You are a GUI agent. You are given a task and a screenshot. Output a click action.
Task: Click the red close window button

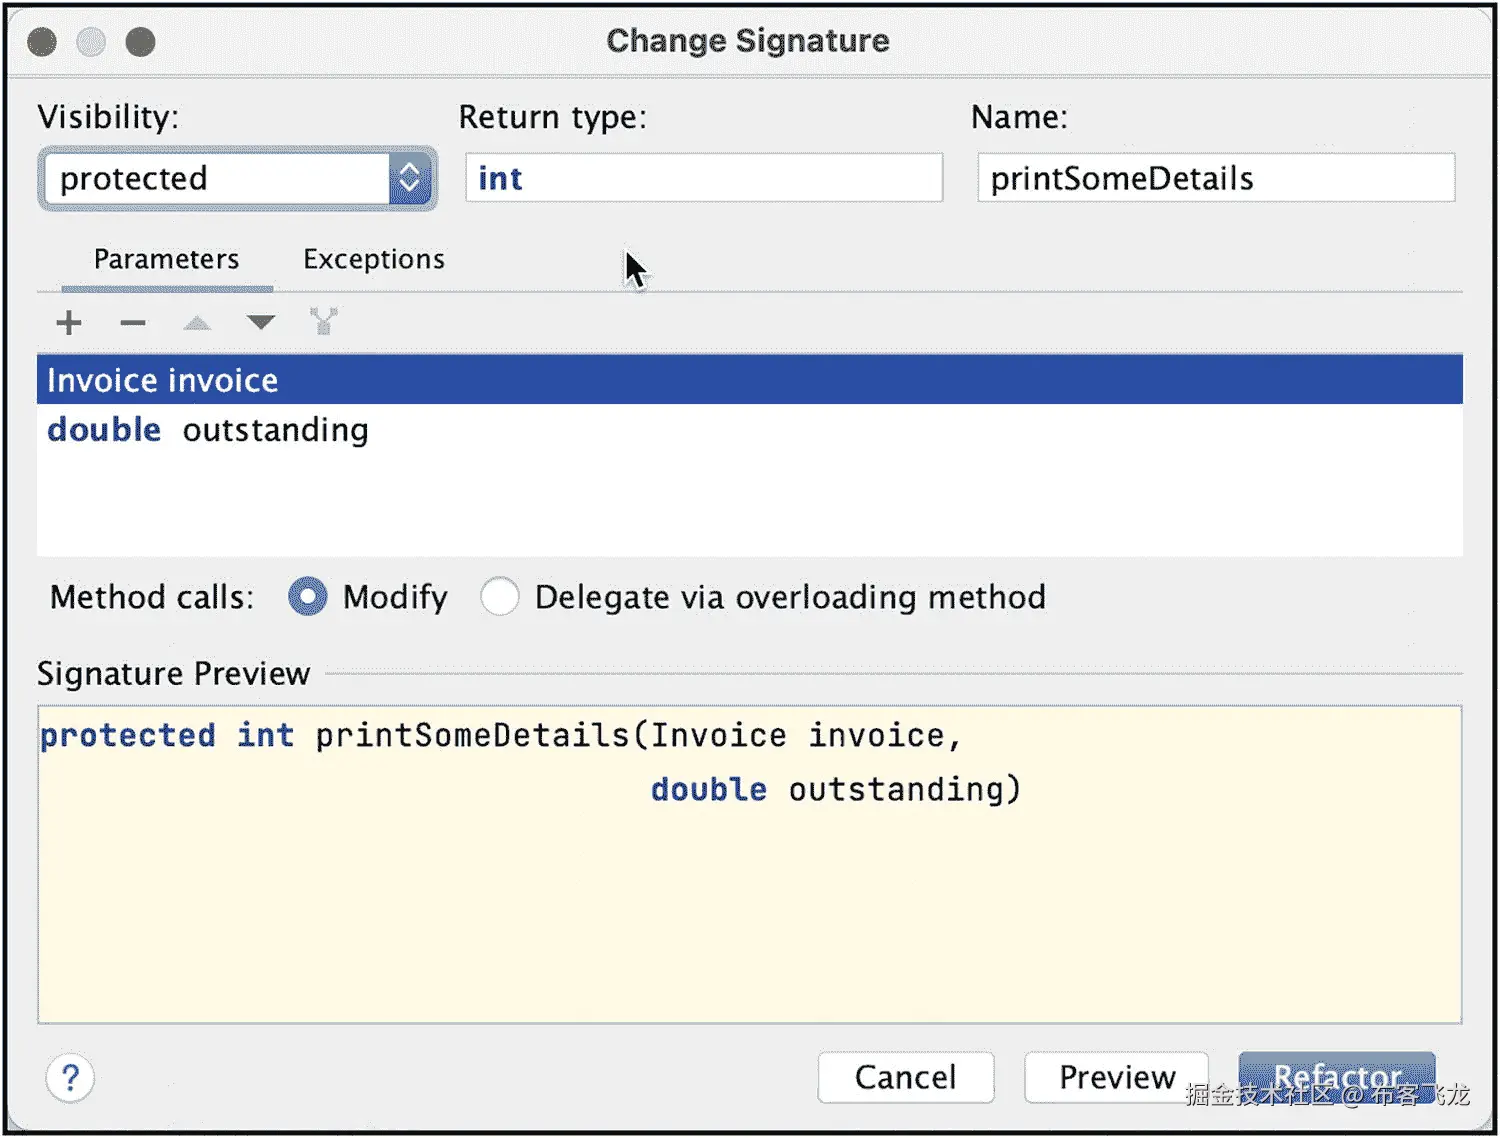42,42
